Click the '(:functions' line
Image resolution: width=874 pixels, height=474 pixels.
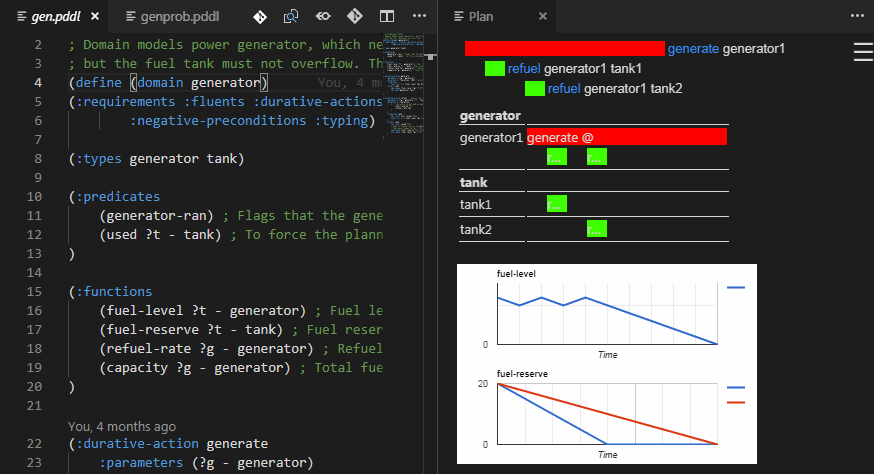coord(110,291)
